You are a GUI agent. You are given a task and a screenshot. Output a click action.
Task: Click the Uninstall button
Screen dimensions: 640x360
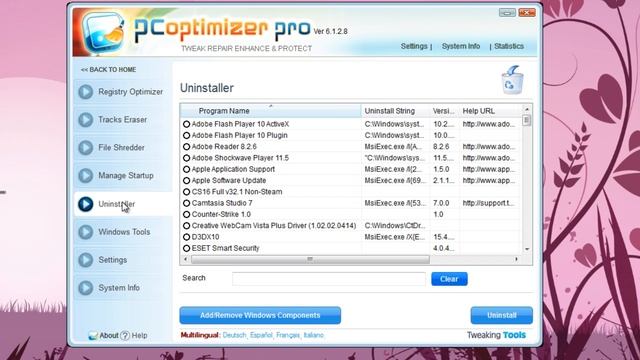pos(502,316)
